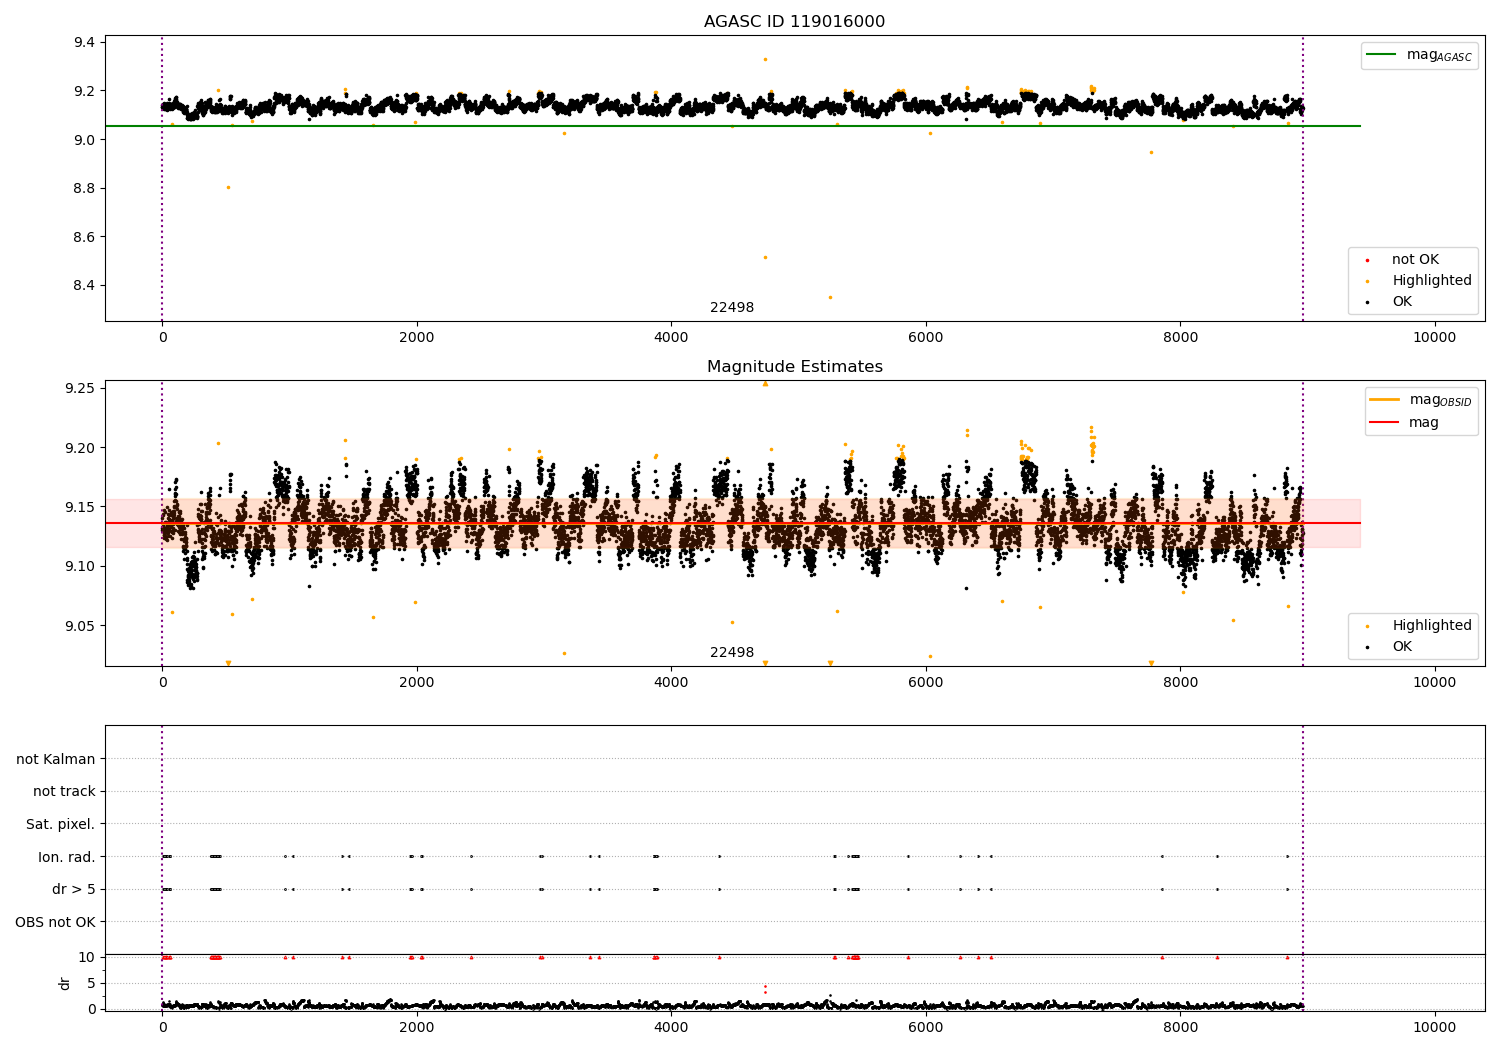Select the "Magnitude Estimates" plot title
1500x1050 pixels.
[794, 367]
